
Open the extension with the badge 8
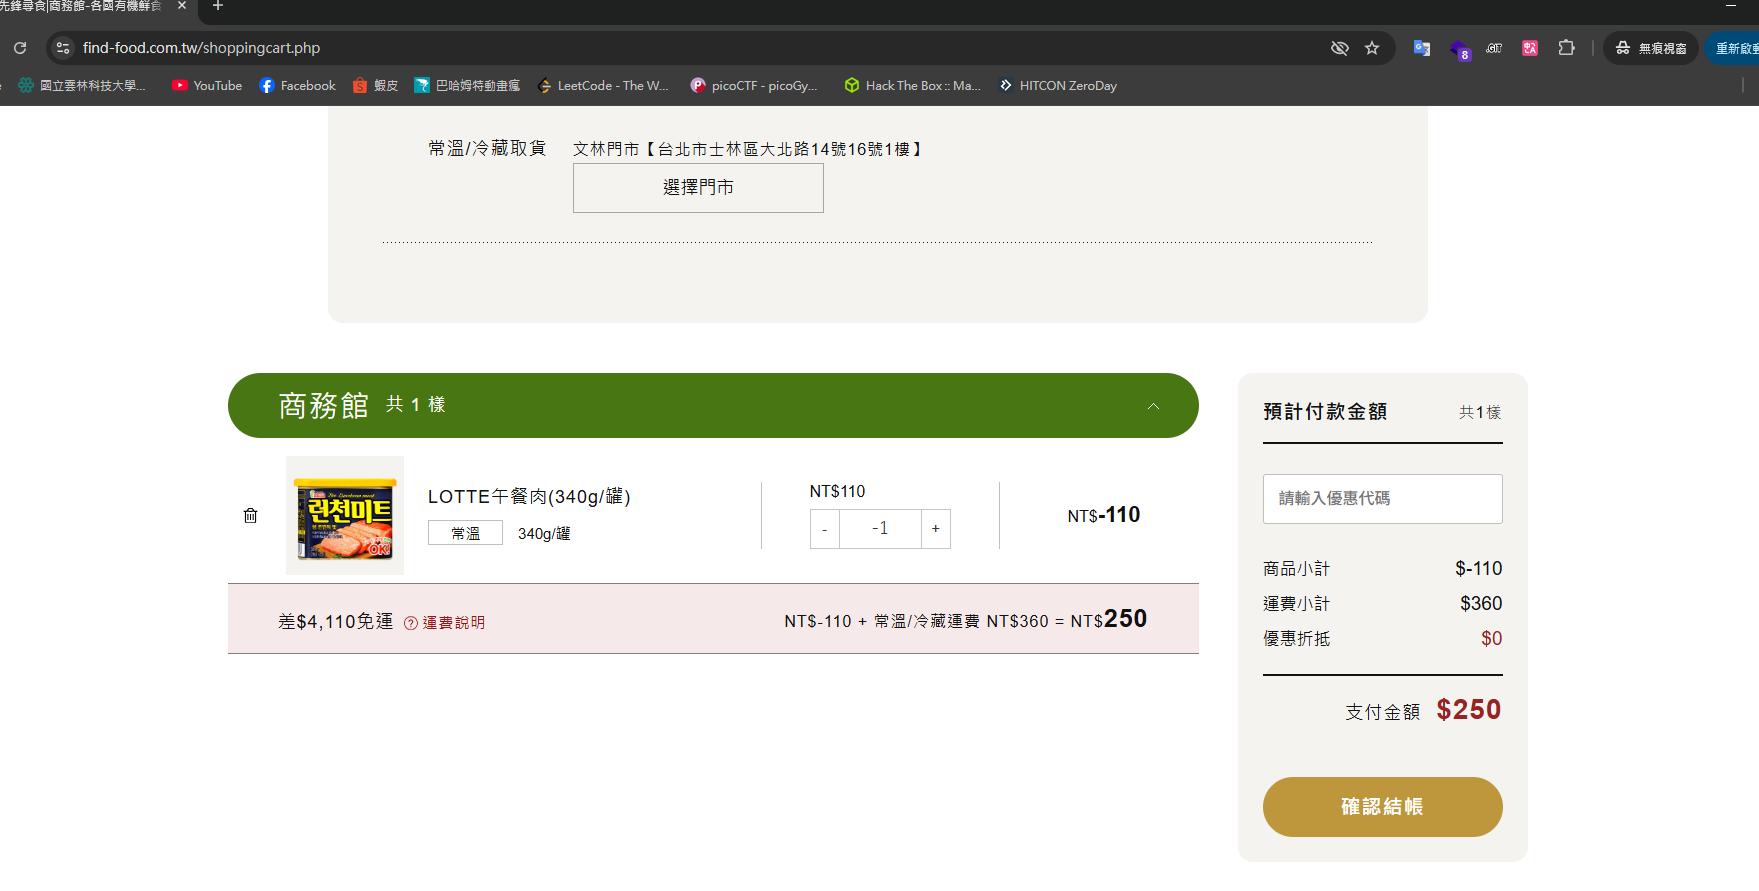(1460, 50)
